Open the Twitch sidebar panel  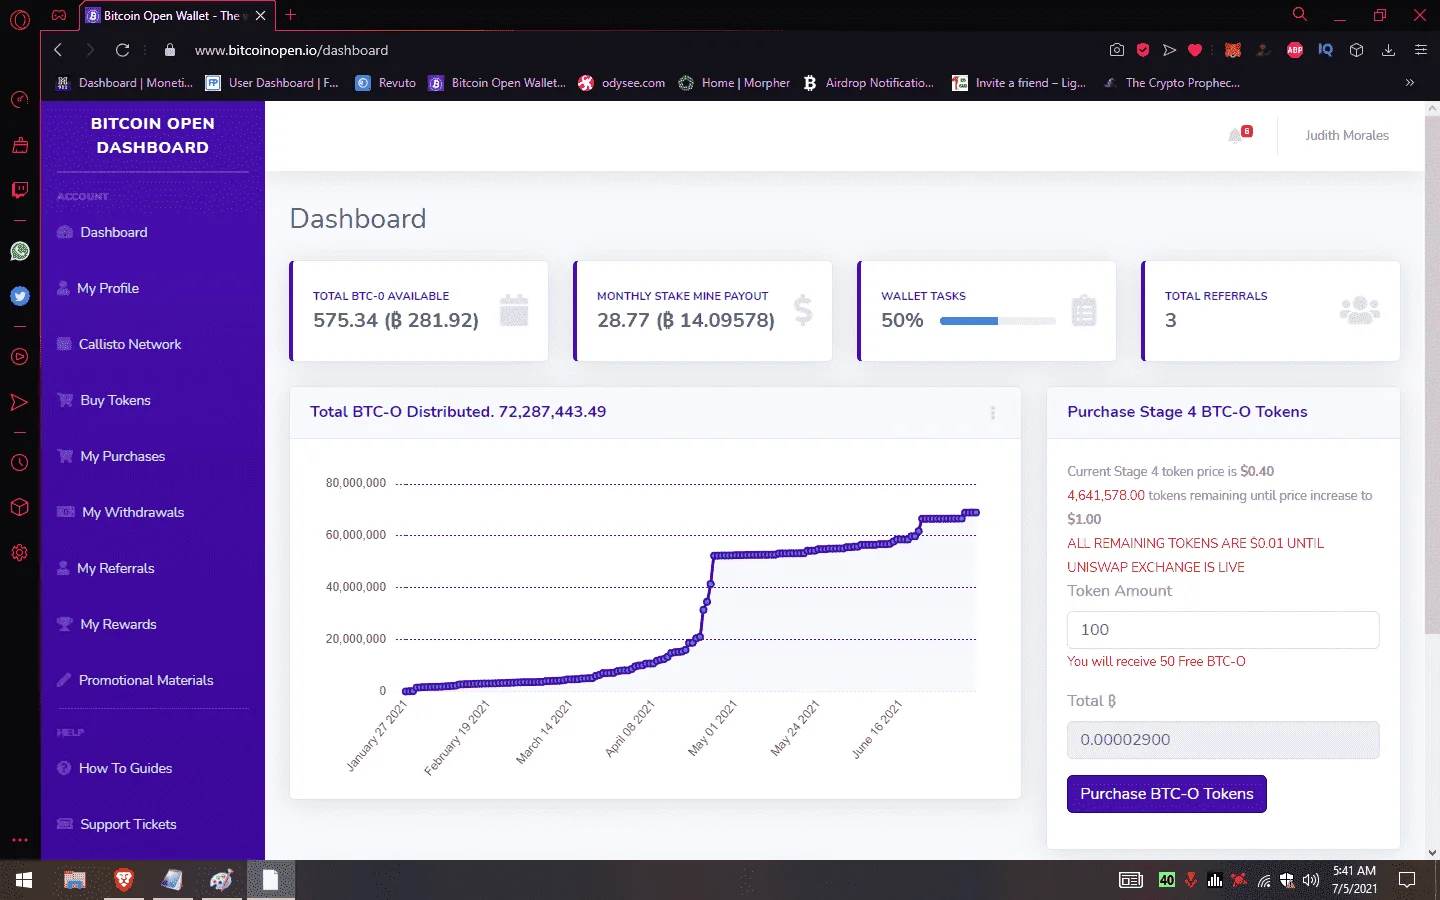coord(19,190)
